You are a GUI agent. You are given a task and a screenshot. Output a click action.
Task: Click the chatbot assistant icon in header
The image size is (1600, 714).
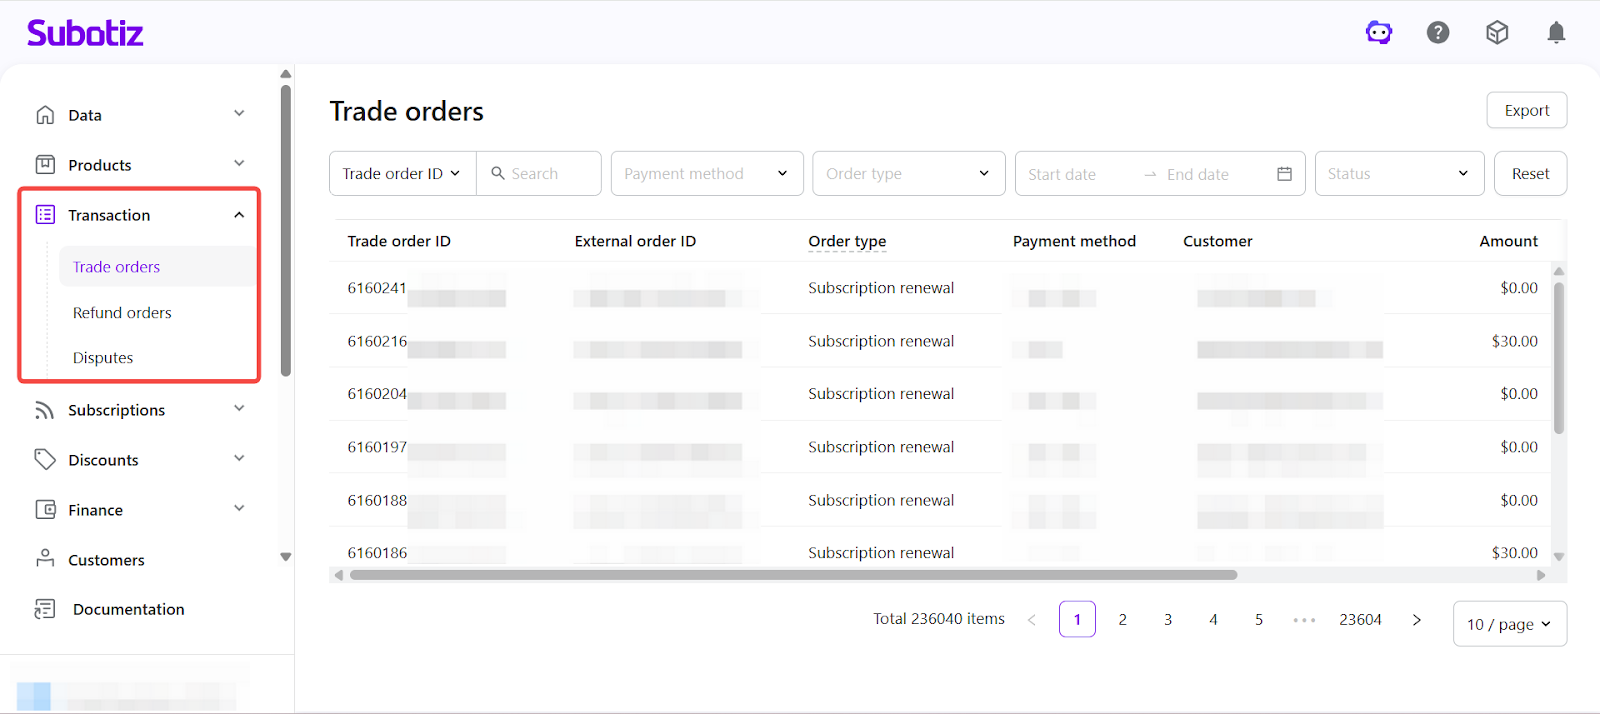click(1379, 33)
